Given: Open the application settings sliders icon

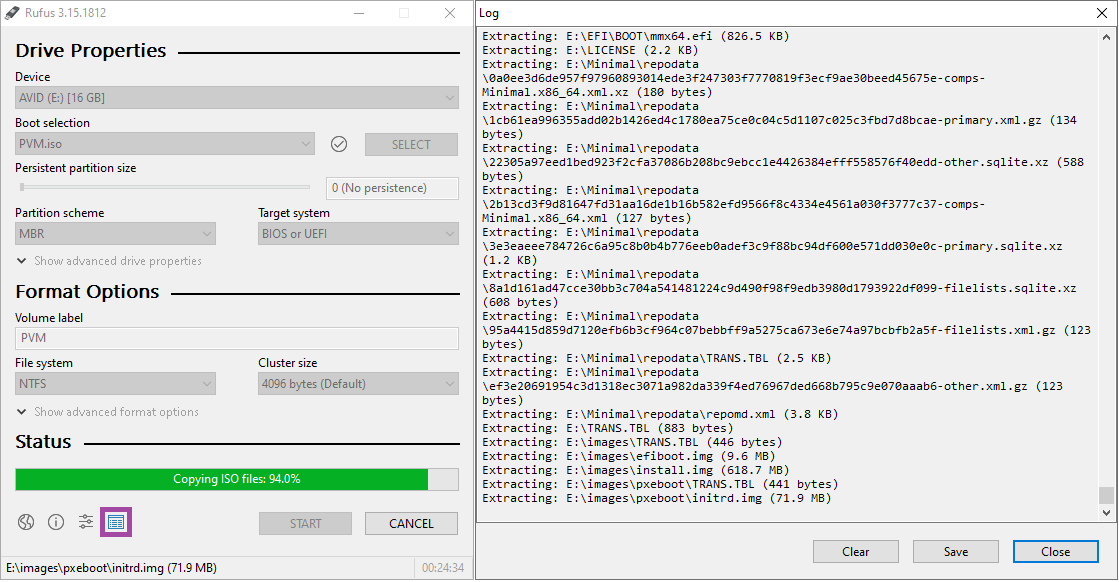Looking at the screenshot, I should coord(86,522).
